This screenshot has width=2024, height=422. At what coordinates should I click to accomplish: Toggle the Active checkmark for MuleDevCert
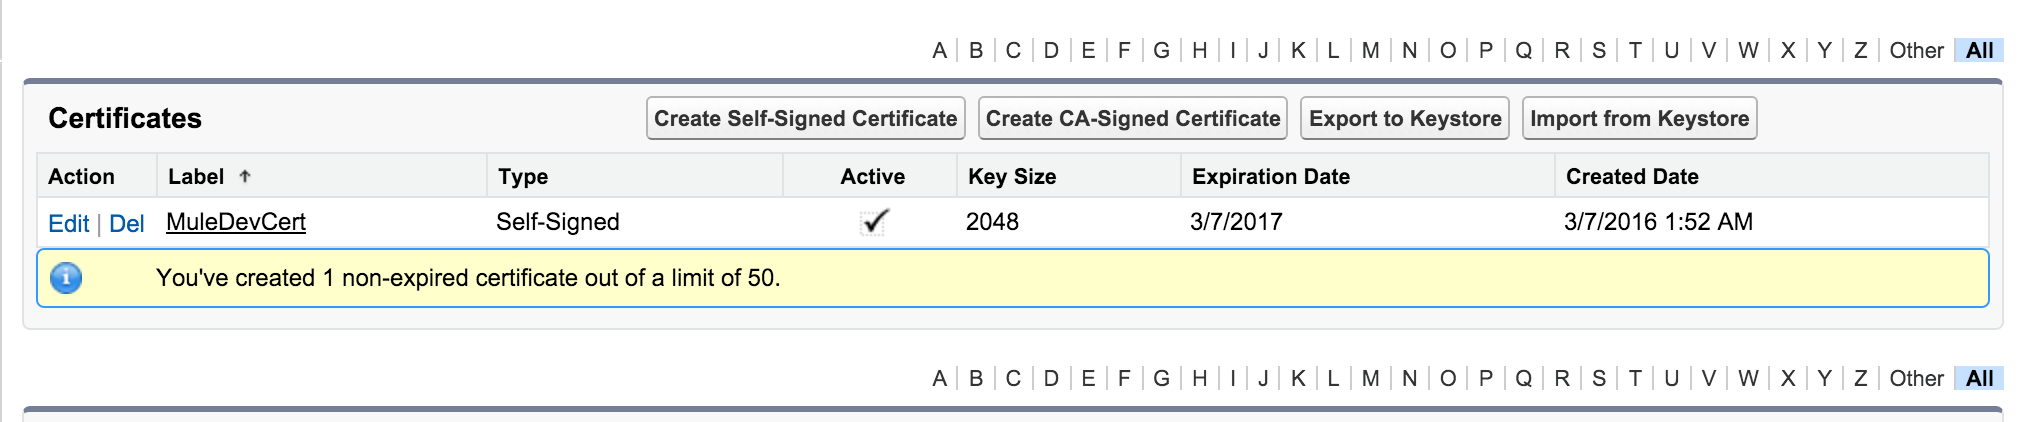(x=874, y=222)
